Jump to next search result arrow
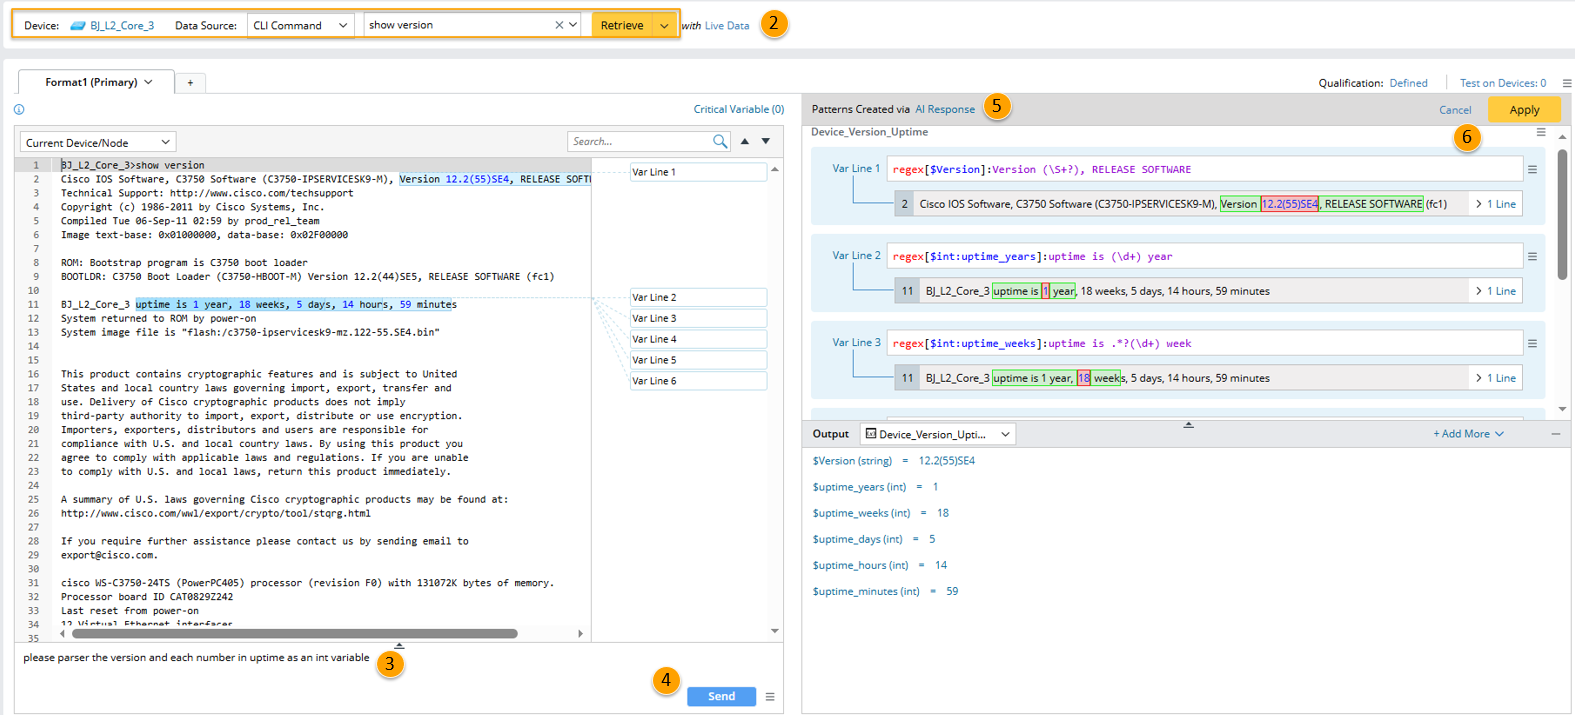Image resolution: width=1575 pixels, height=715 pixels. [x=766, y=142]
